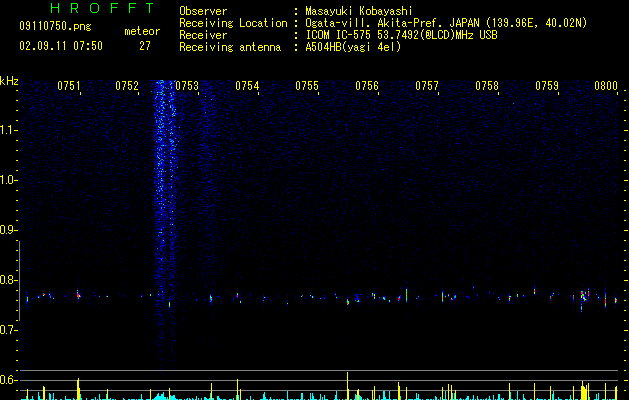Viewport: 629px width, 400px height.
Task: Click the 0800 time marker
Action: click(606, 86)
